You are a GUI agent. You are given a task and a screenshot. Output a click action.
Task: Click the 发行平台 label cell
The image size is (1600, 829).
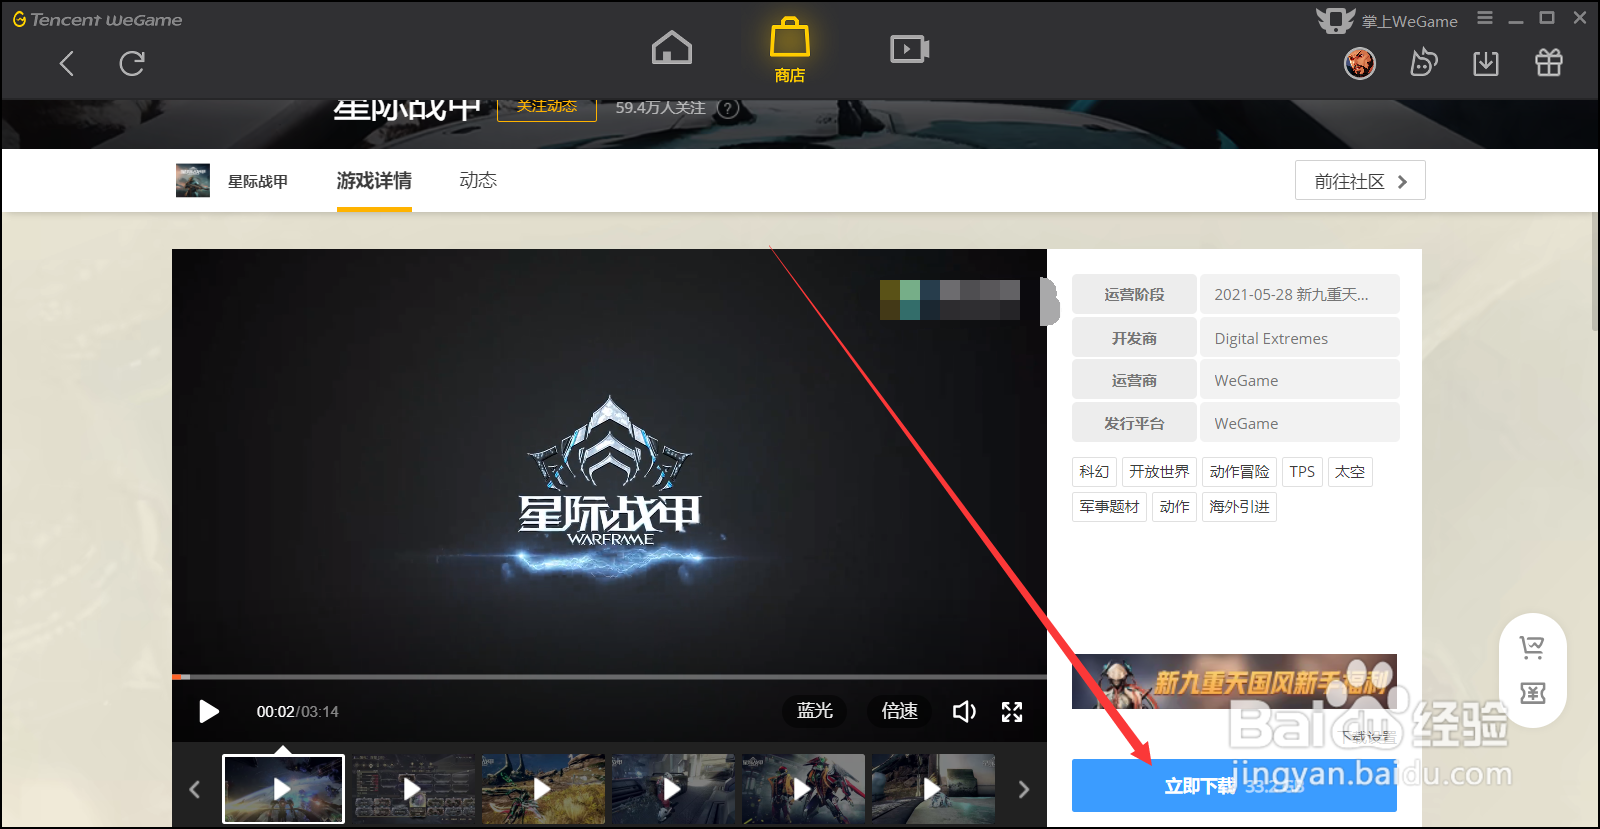pyautogui.click(x=1134, y=424)
